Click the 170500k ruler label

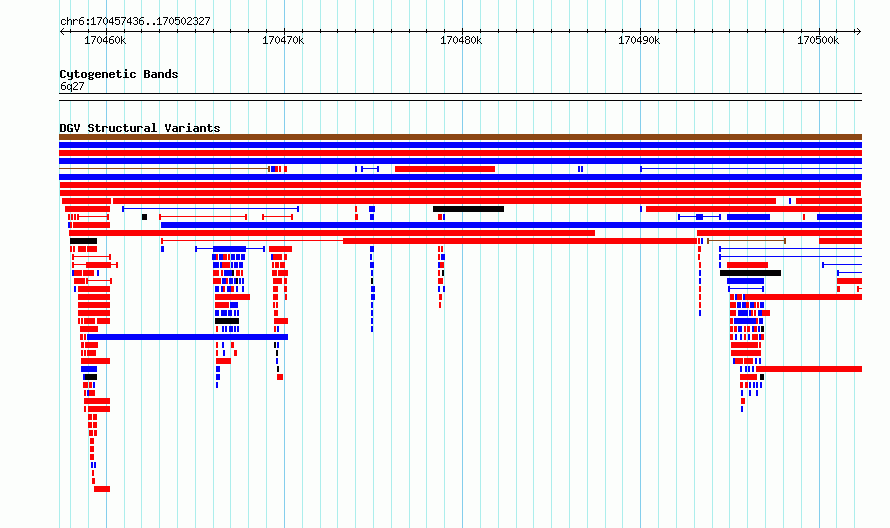(818, 40)
